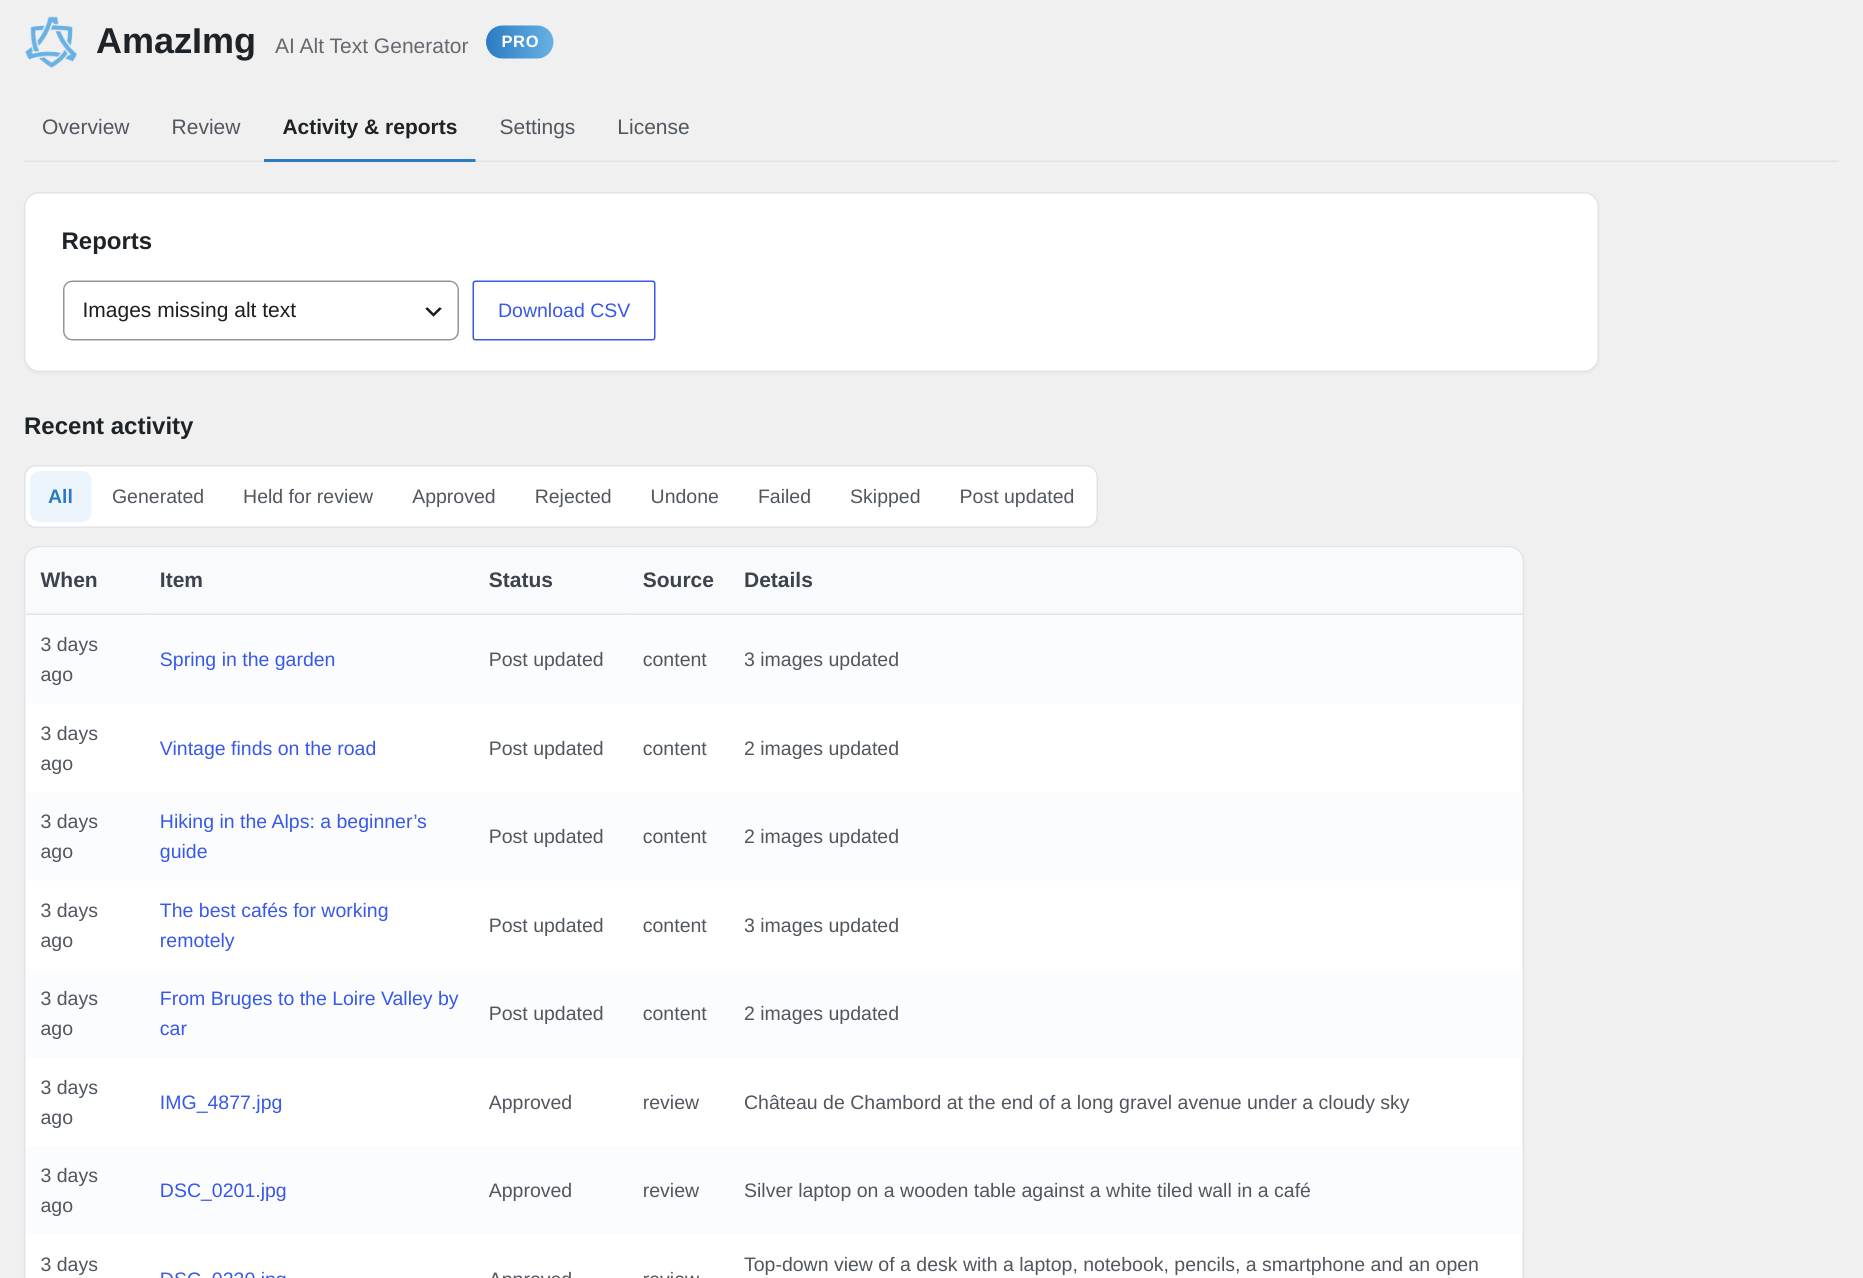Show only Approved activity
Viewport: 1863px width, 1278px height.
(454, 496)
